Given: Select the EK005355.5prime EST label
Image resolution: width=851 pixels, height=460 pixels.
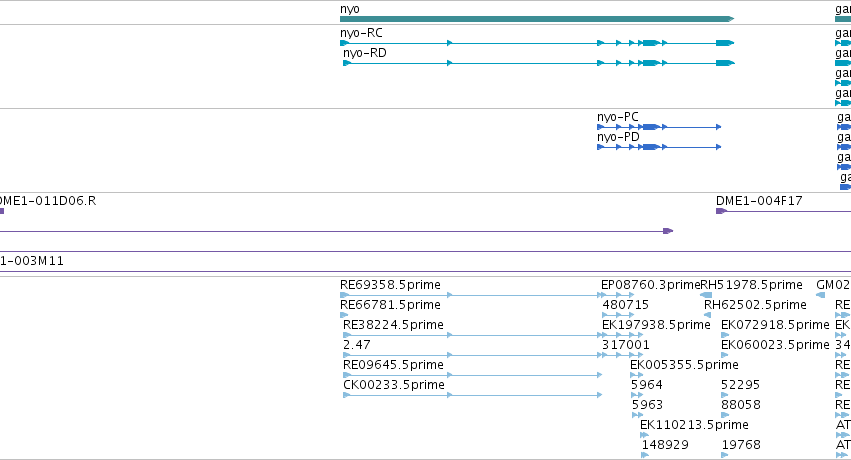Looking at the screenshot, I should pos(684,365).
